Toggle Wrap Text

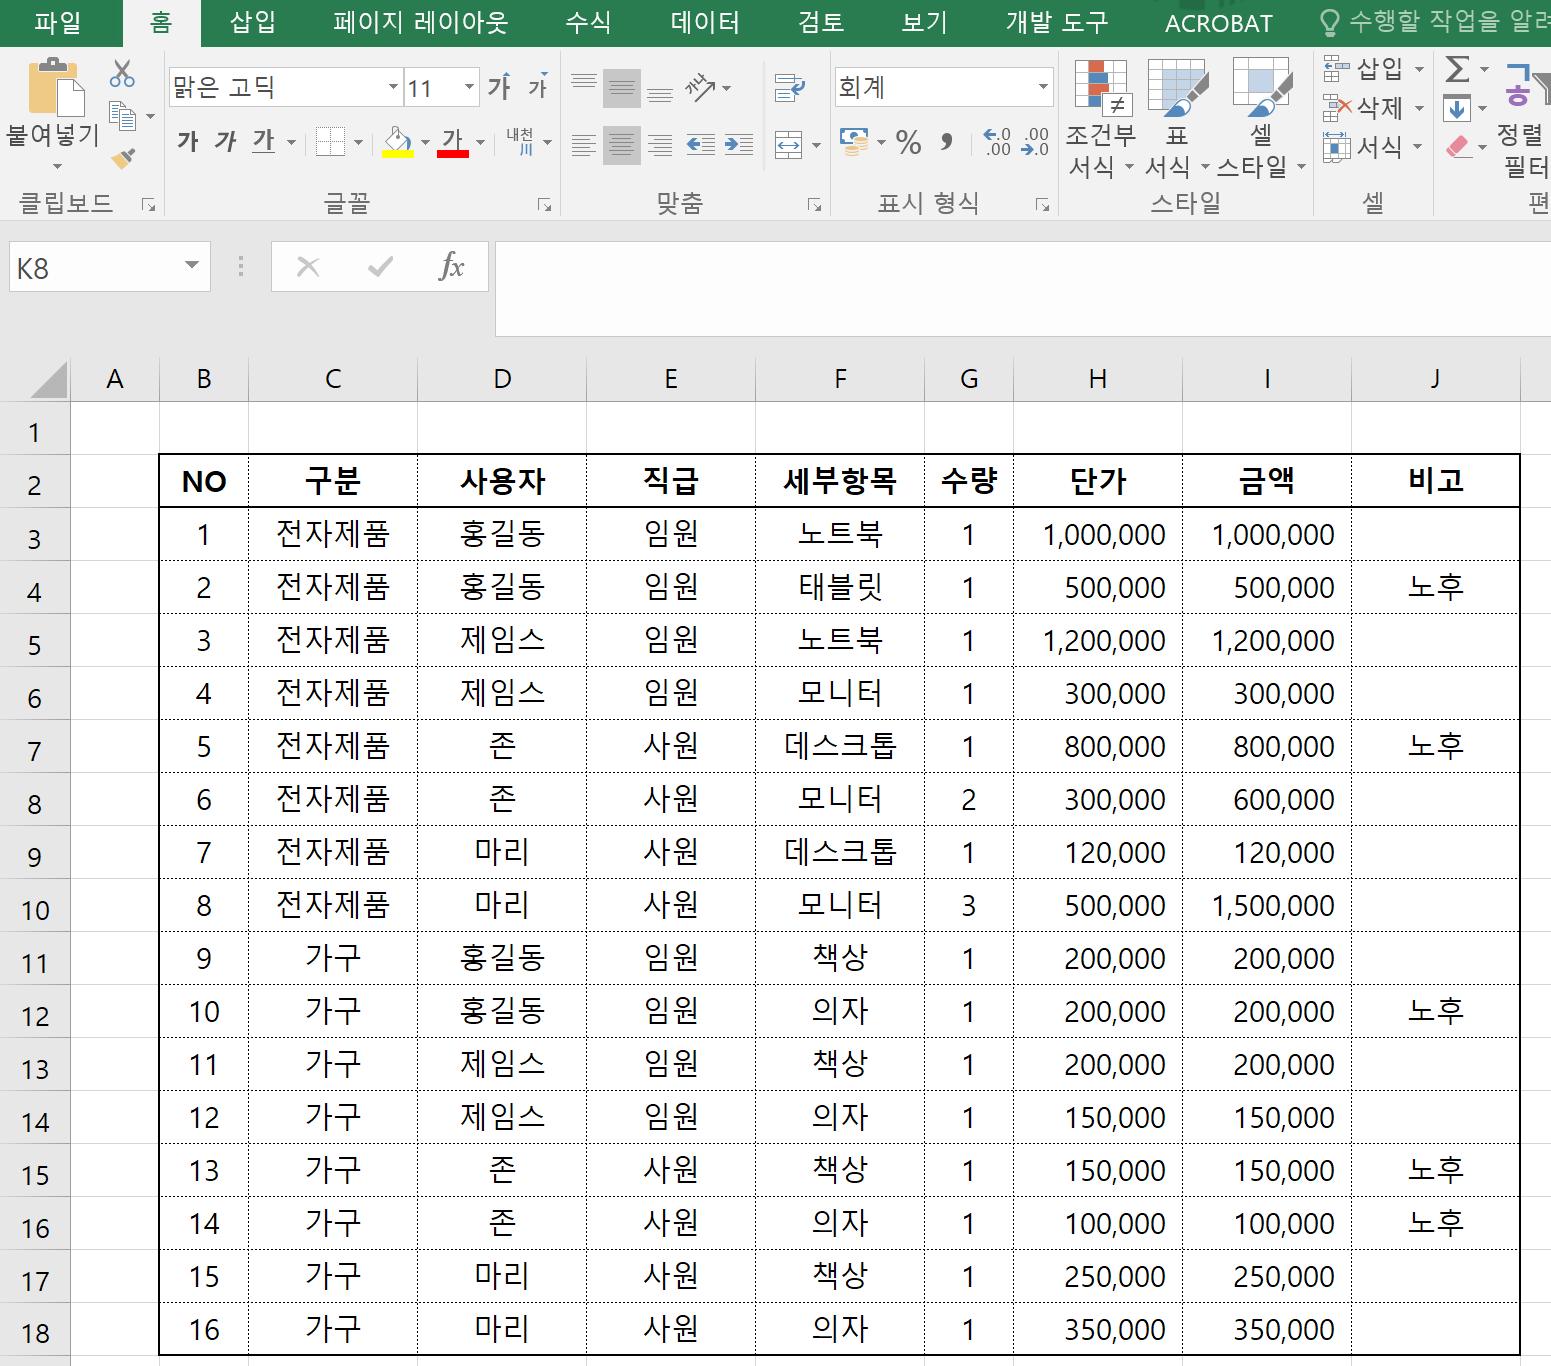(x=789, y=87)
